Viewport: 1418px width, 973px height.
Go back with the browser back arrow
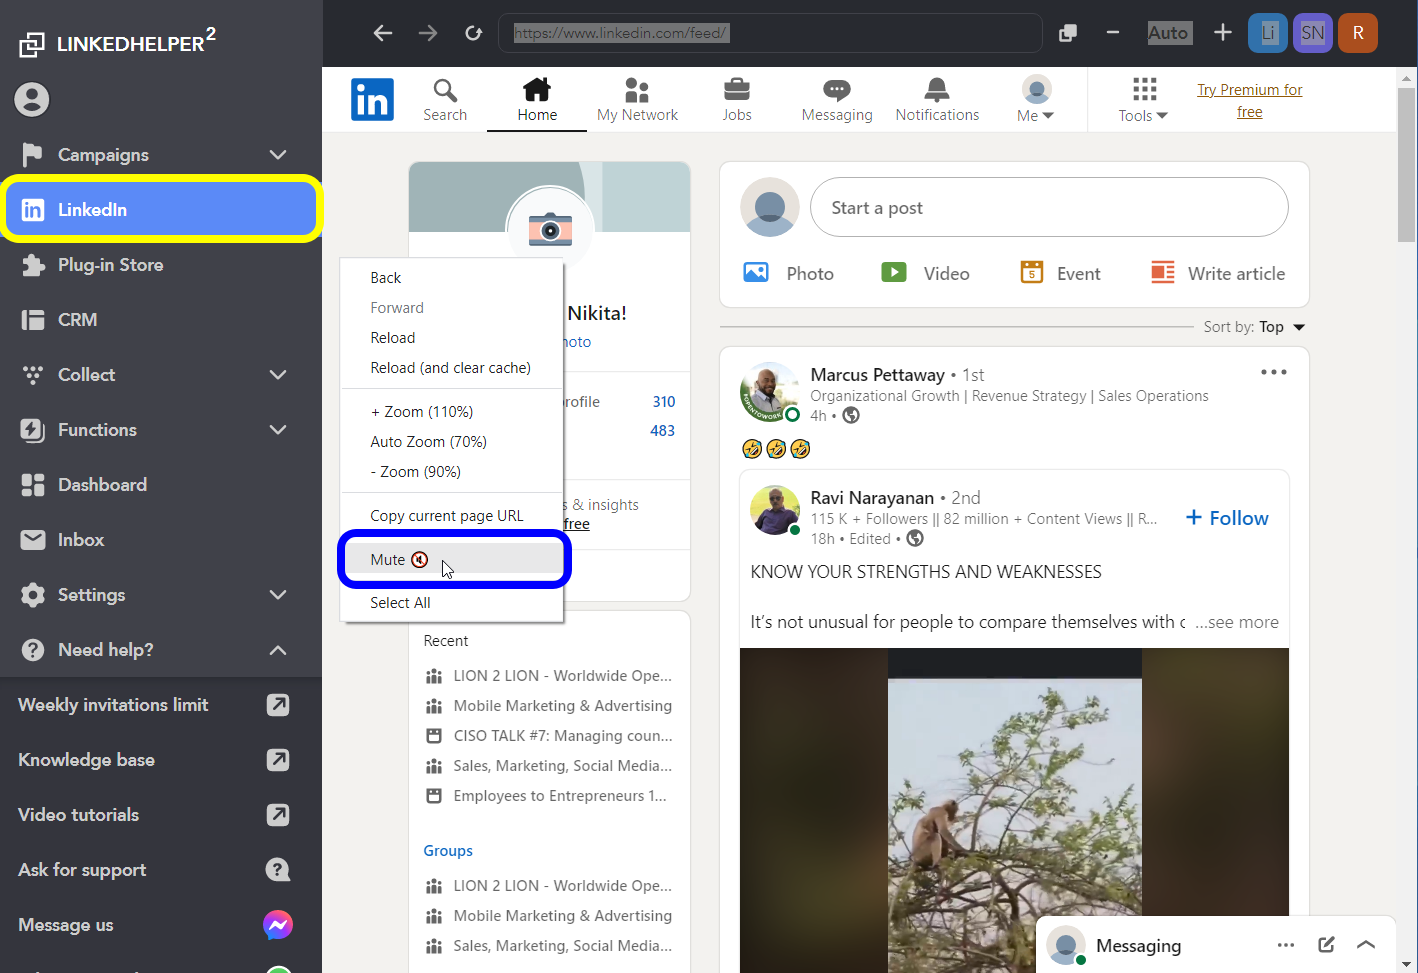(x=383, y=33)
